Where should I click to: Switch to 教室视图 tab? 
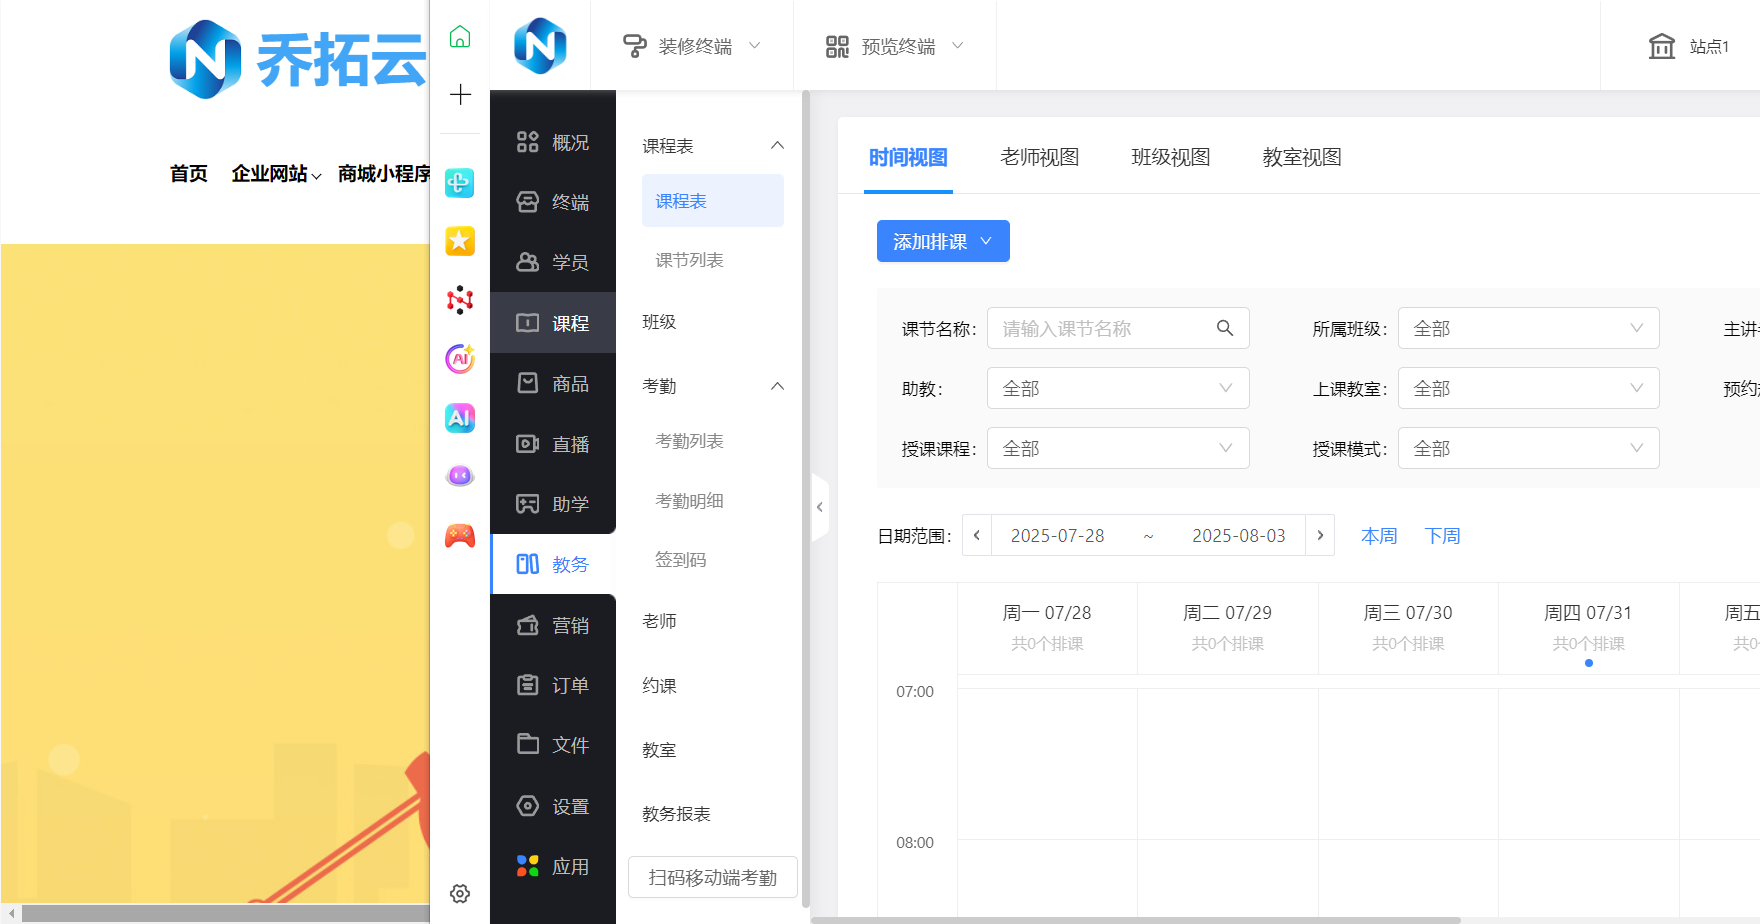pyautogui.click(x=1301, y=157)
